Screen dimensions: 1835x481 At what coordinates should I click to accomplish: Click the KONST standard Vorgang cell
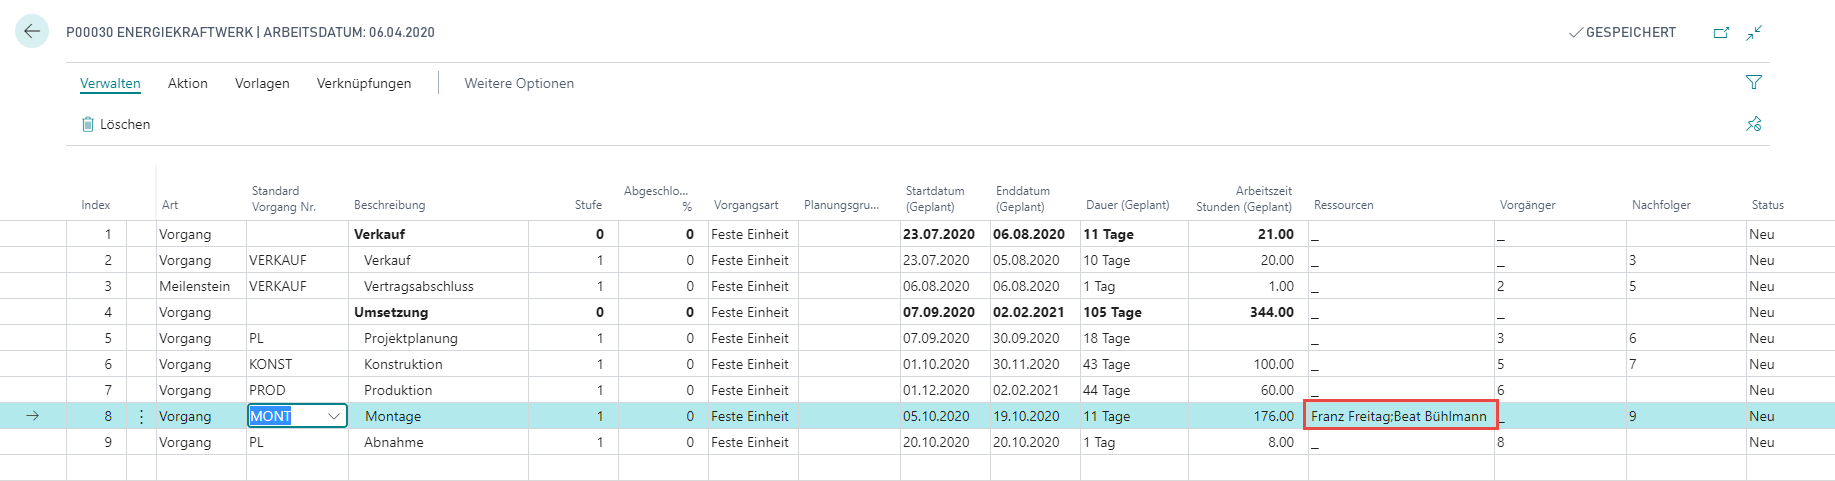(x=297, y=364)
